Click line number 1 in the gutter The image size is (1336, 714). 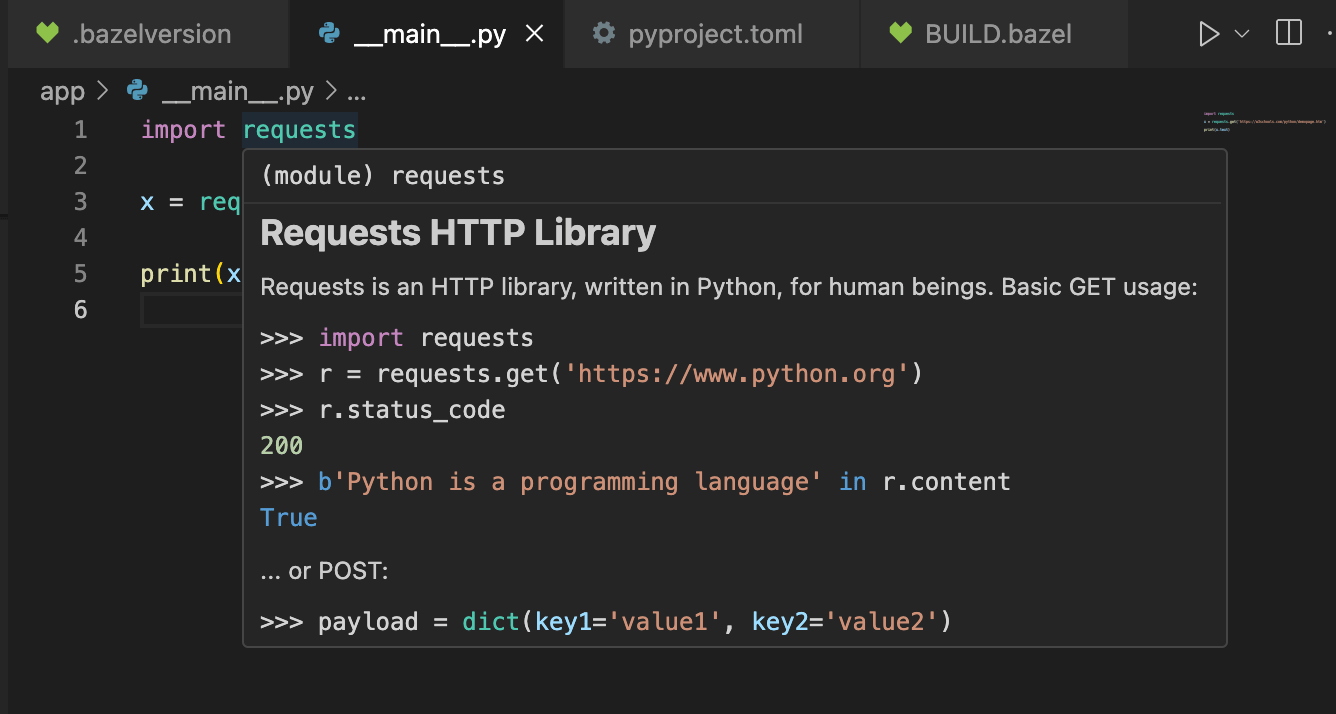[x=80, y=130]
